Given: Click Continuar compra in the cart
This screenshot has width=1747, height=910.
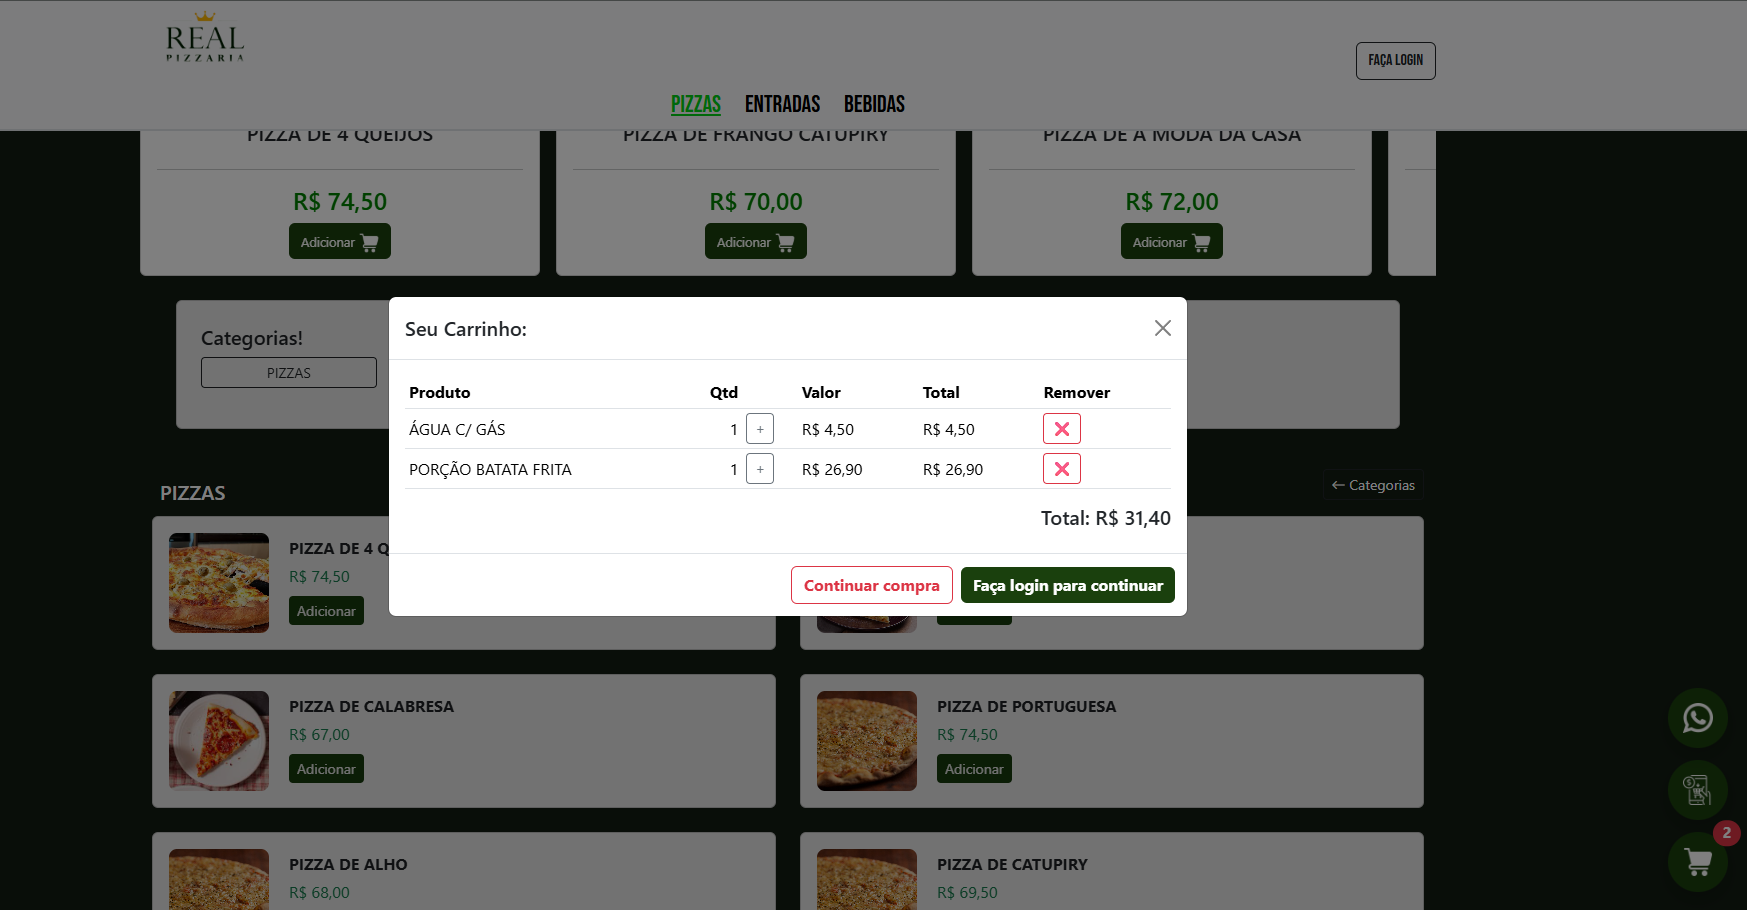Looking at the screenshot, I should [871, 585].
